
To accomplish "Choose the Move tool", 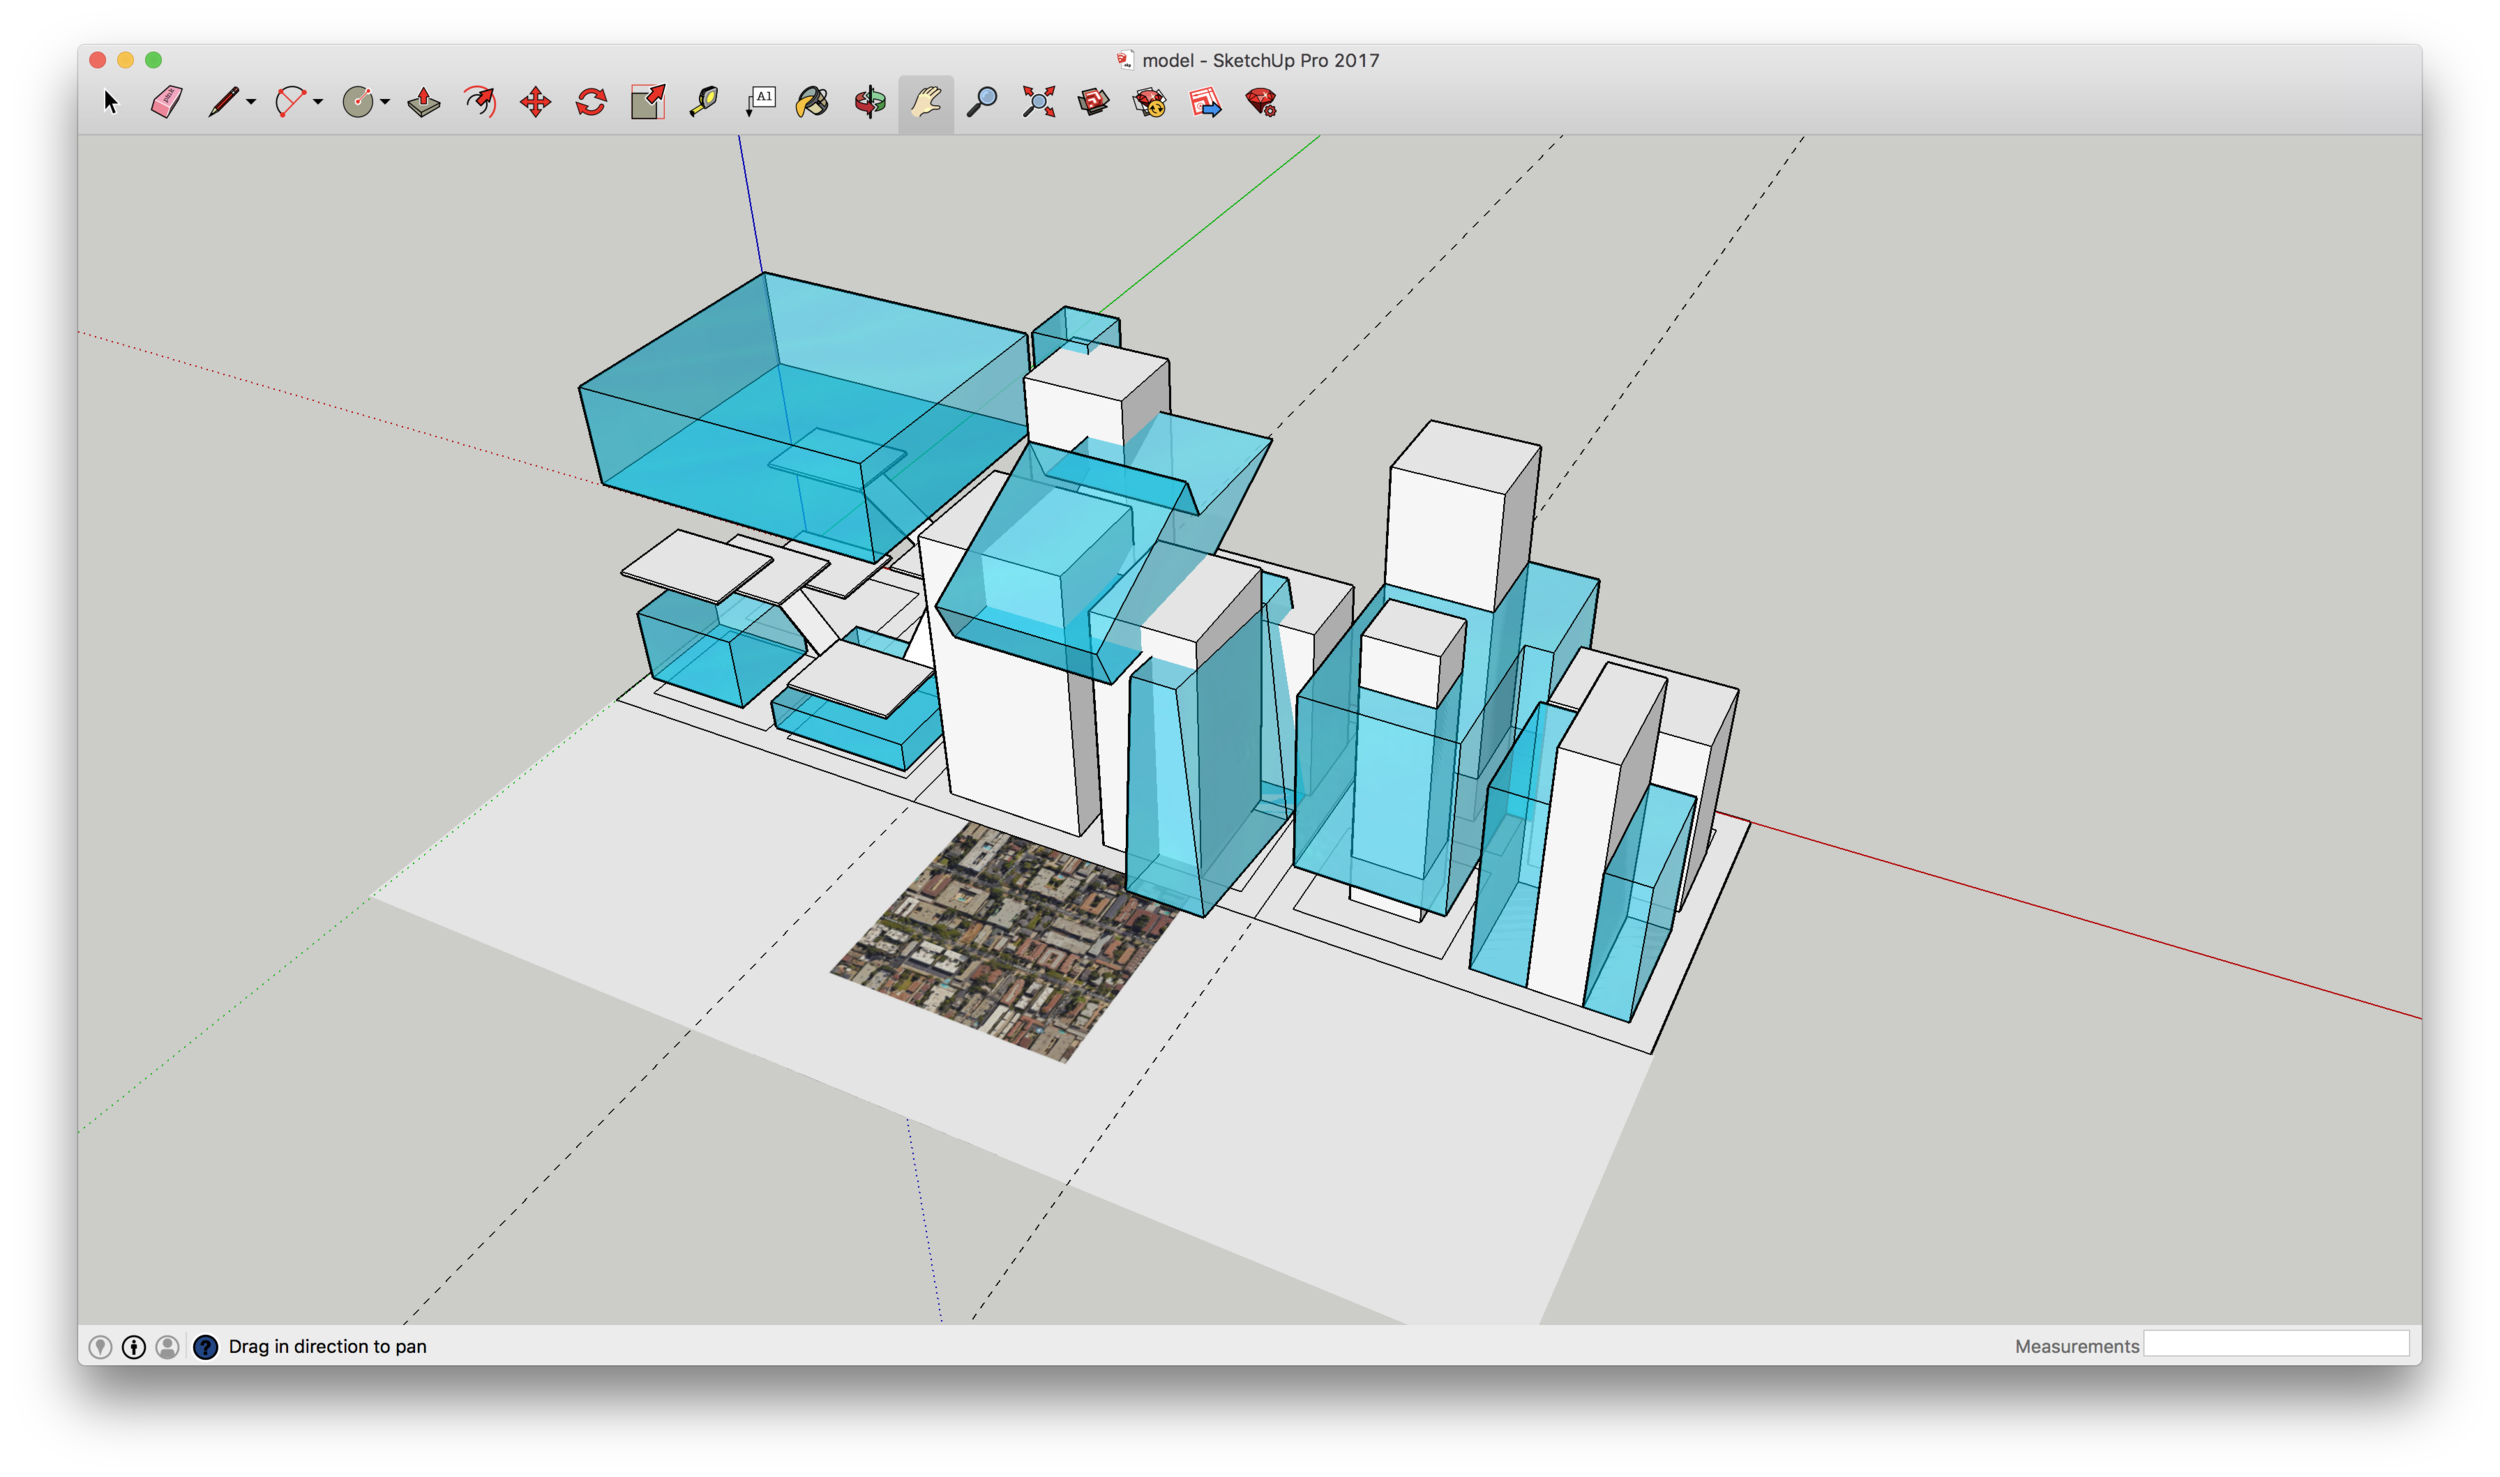I will coord(536,102).
